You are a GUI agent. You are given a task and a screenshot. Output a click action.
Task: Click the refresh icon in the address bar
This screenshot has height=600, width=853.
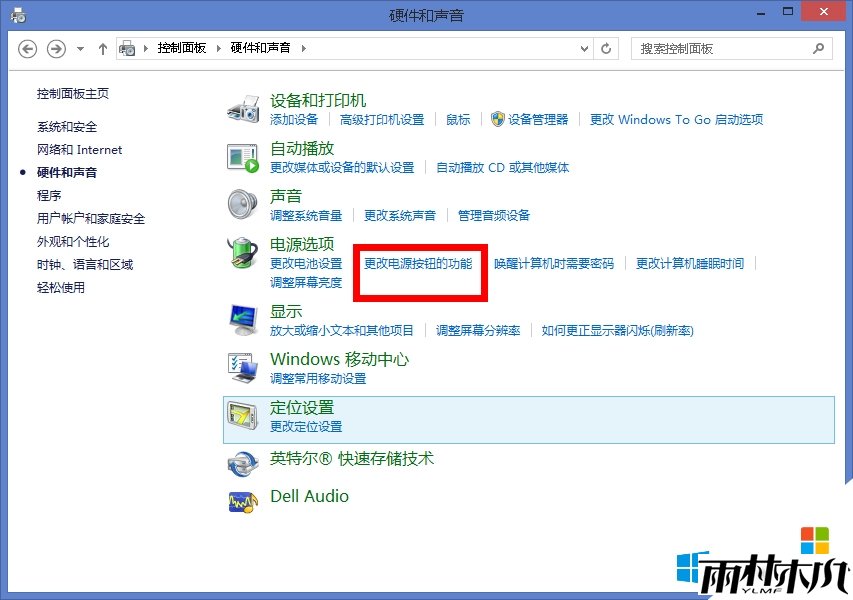tap(606, 48)
